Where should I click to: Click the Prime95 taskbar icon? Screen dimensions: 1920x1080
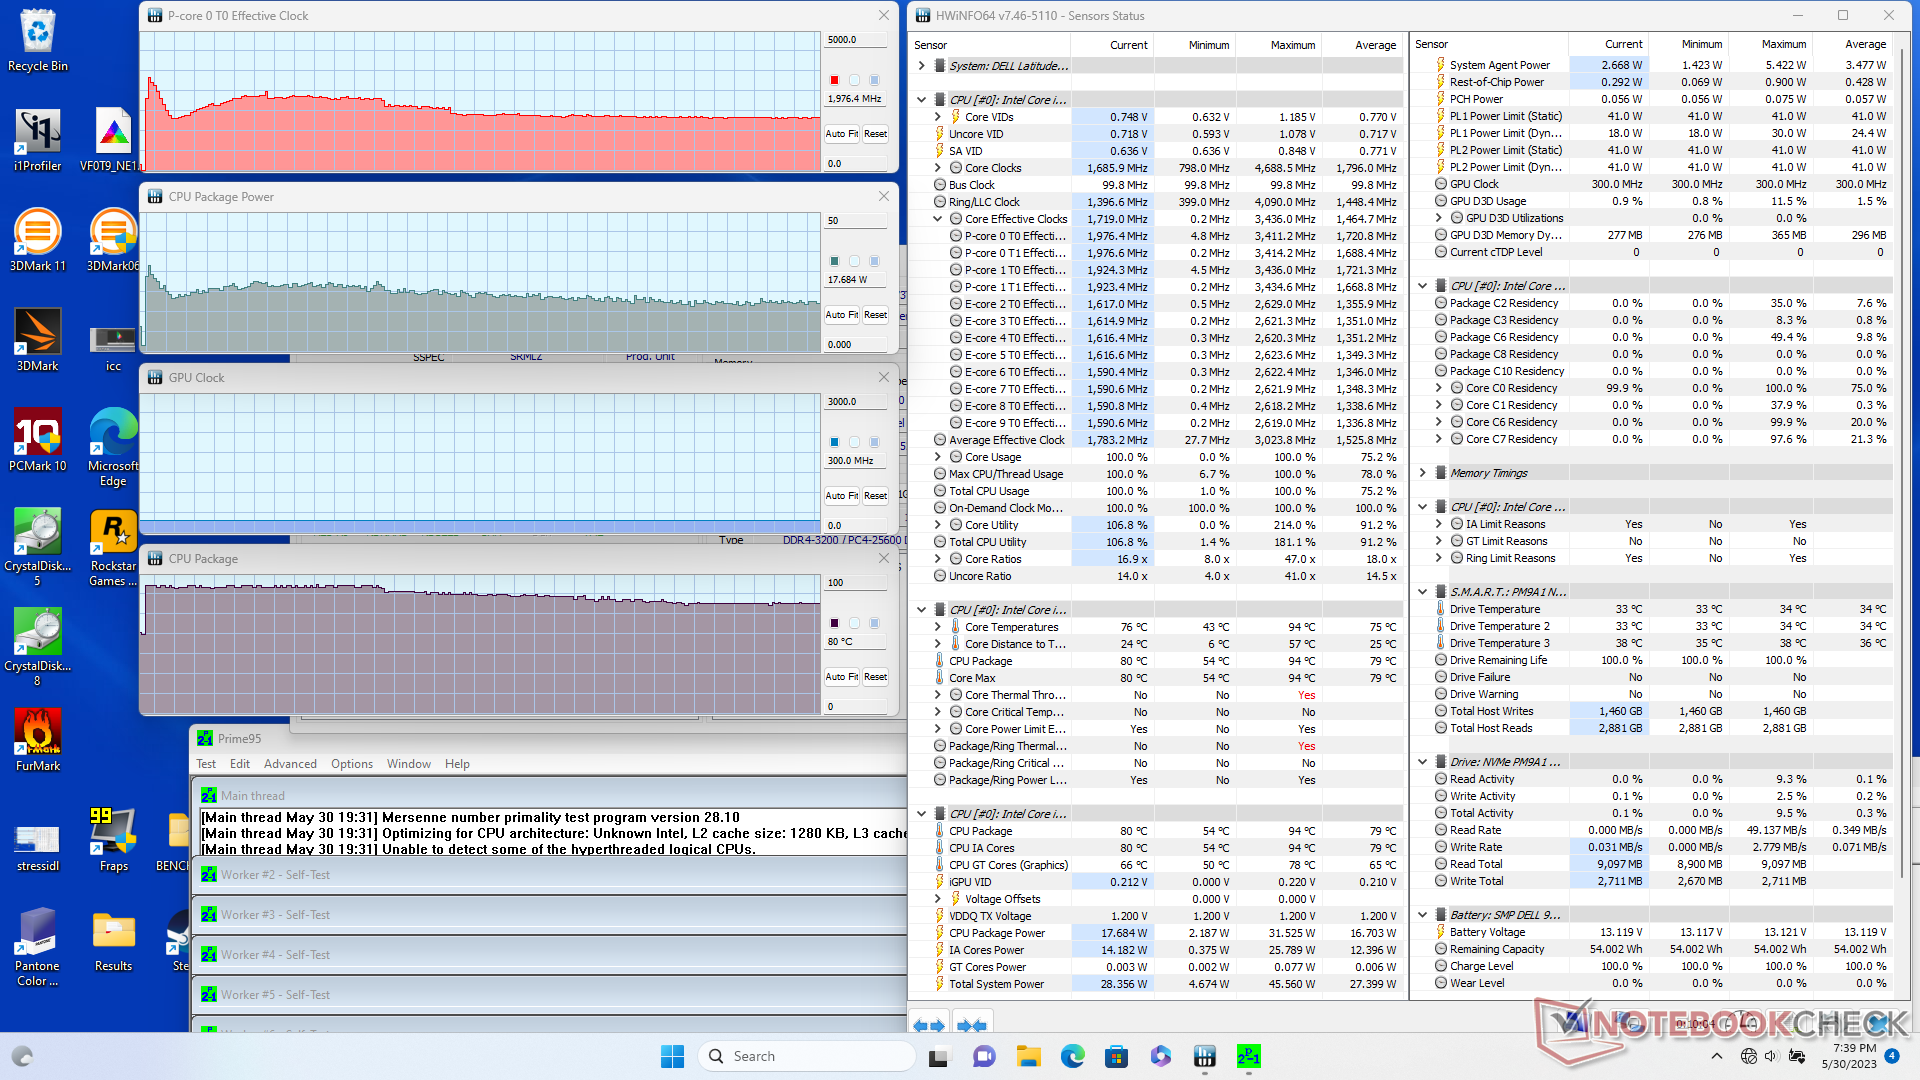click(x=1248, y=1056)
